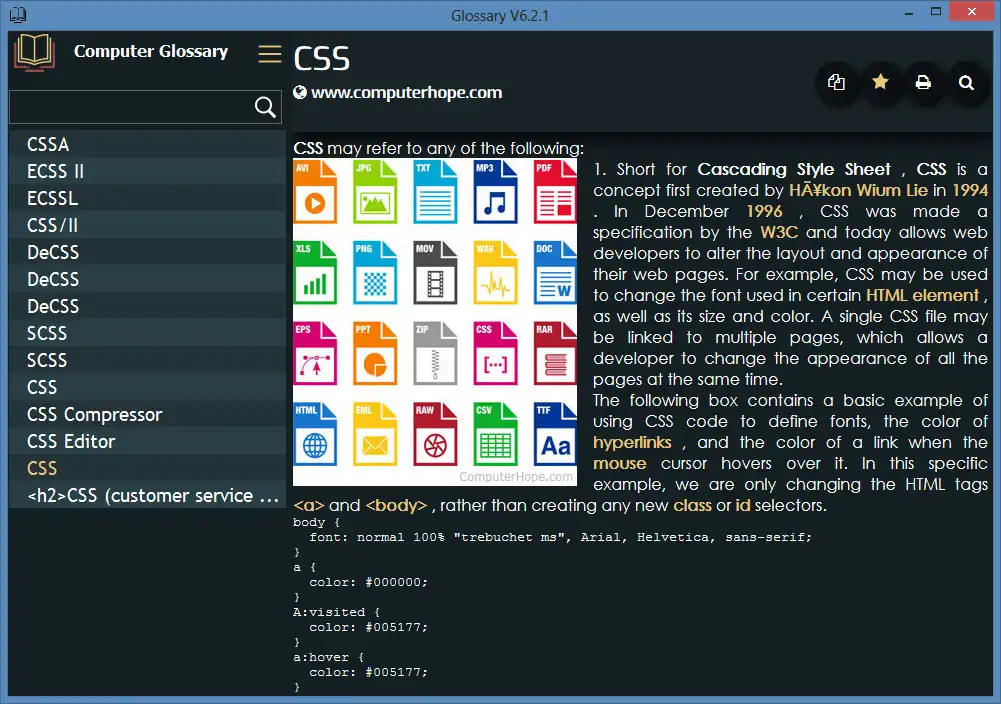Print the CSS entry with the printer icon
The width and height of the screenshot is (1001, 704).
923,82
